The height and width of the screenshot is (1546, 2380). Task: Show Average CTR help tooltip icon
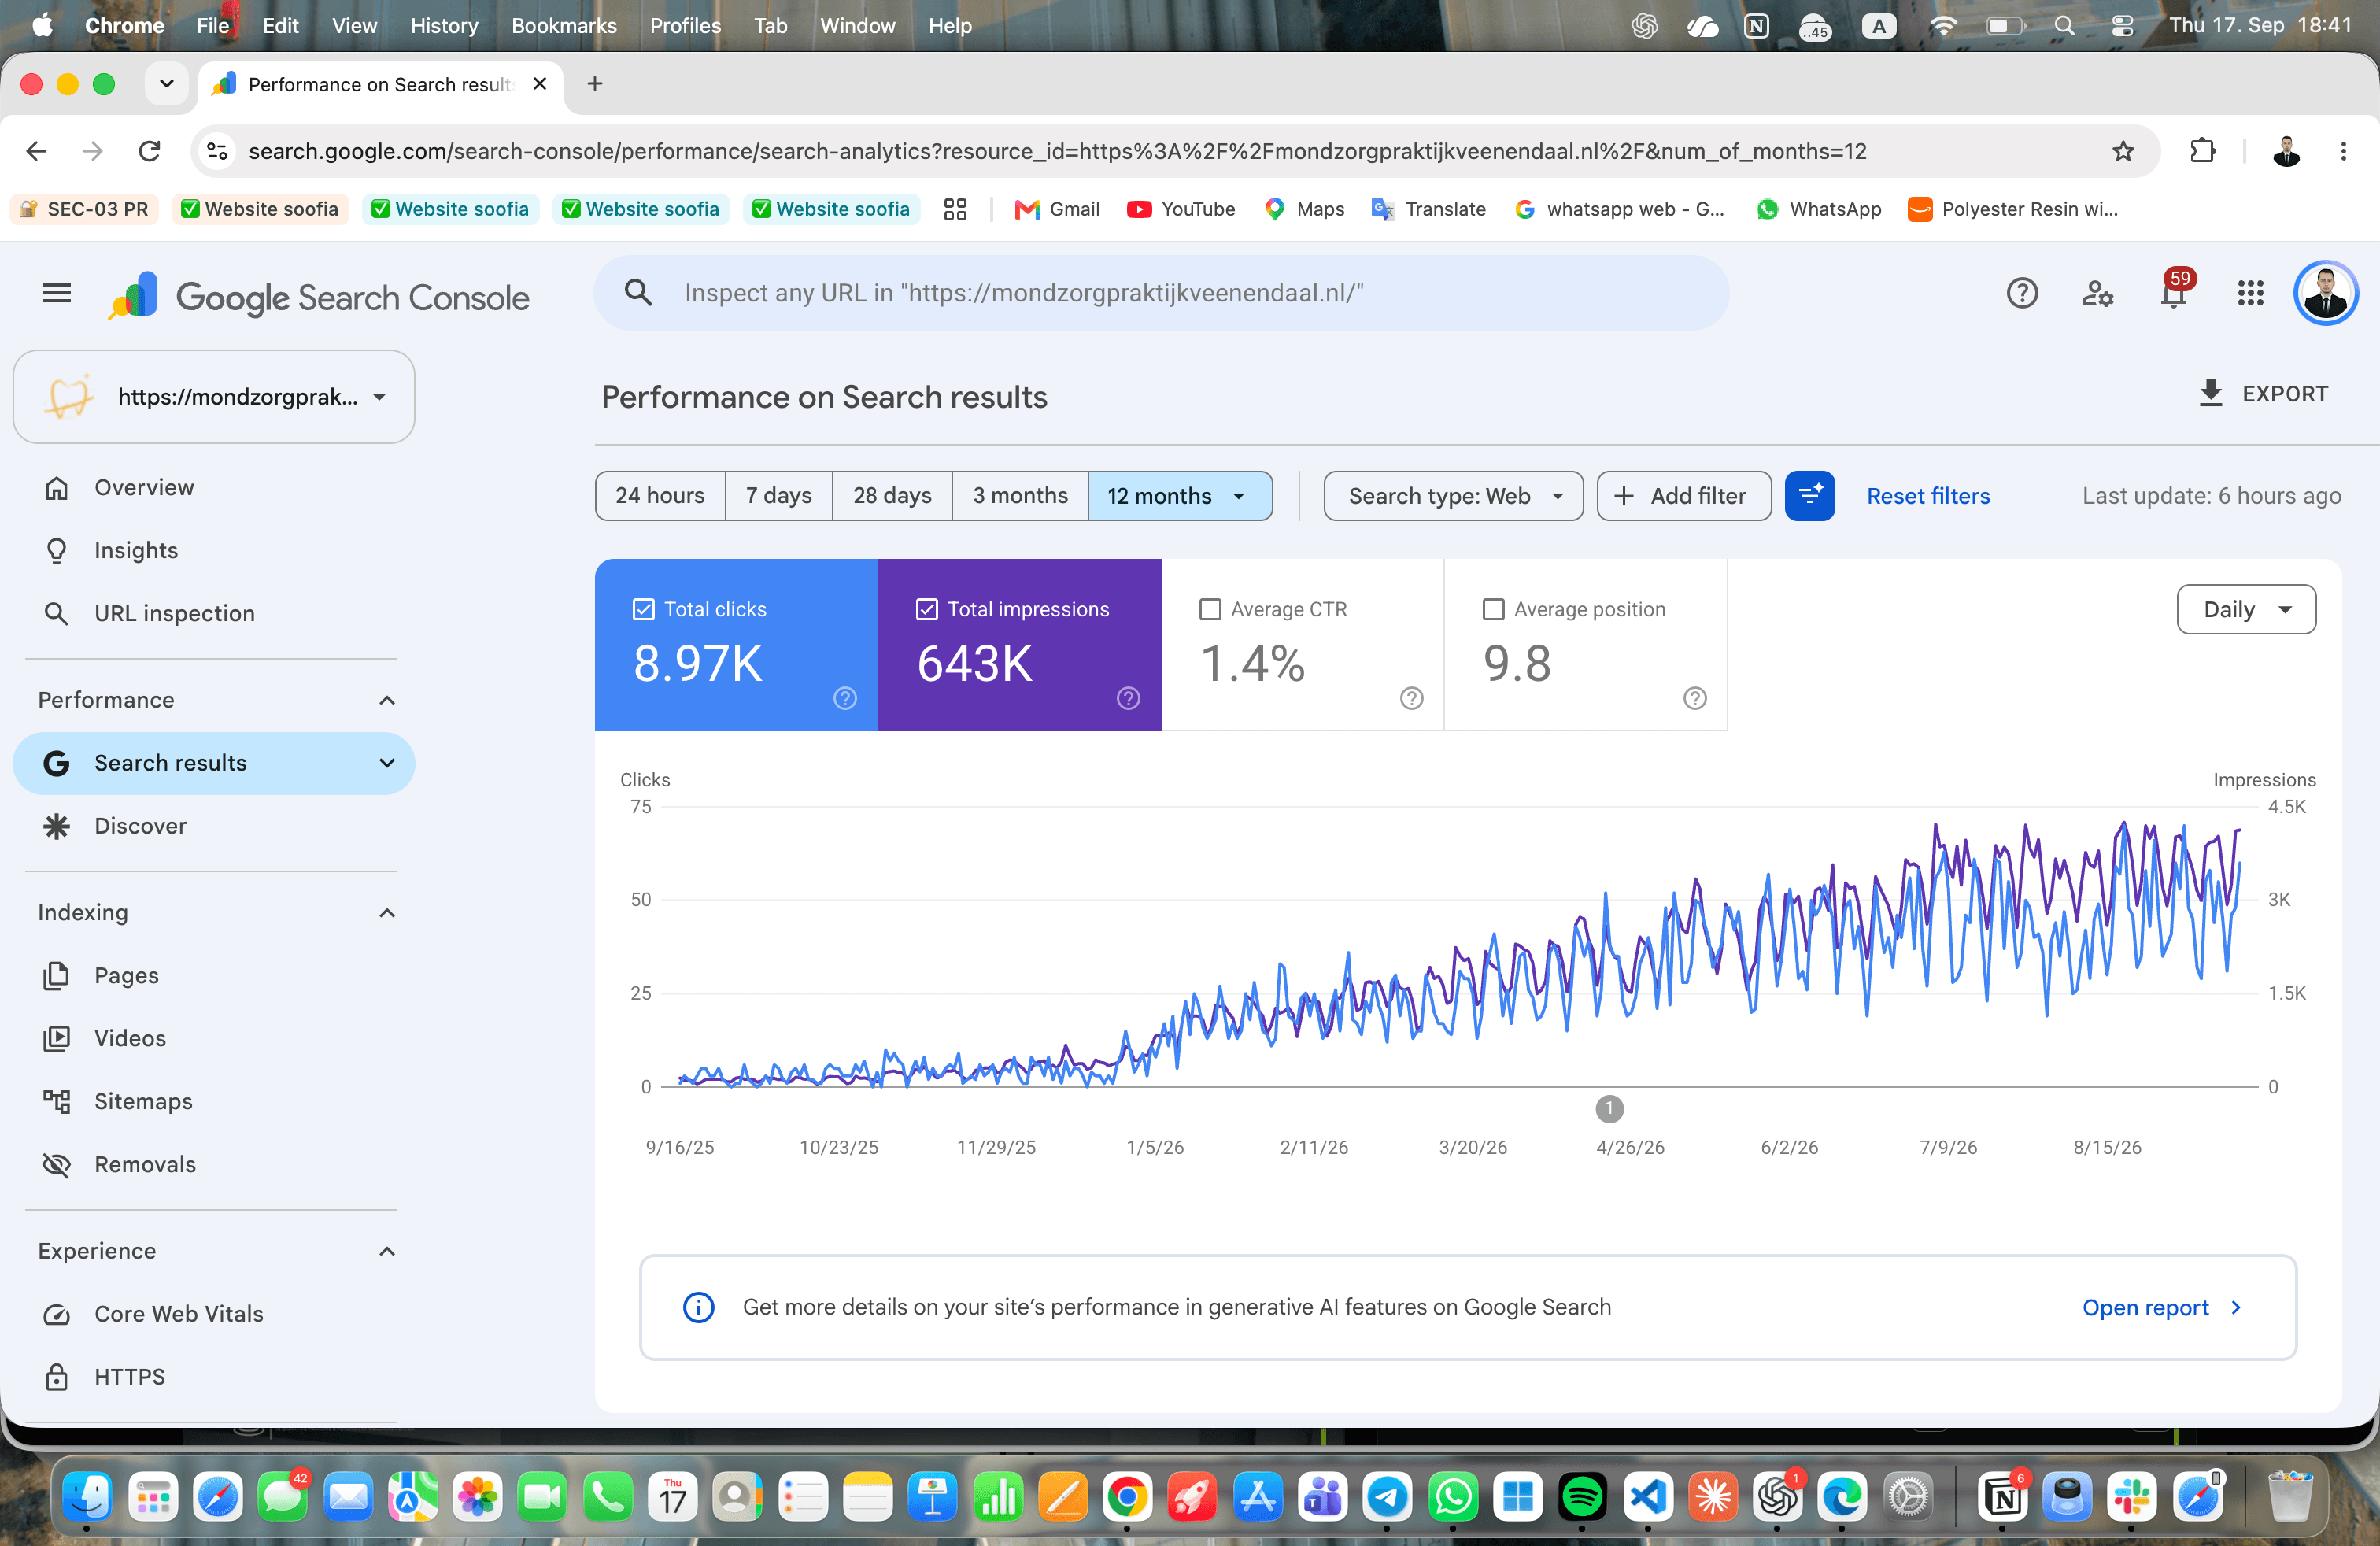pyautogui.click(x=1411, y=698)
